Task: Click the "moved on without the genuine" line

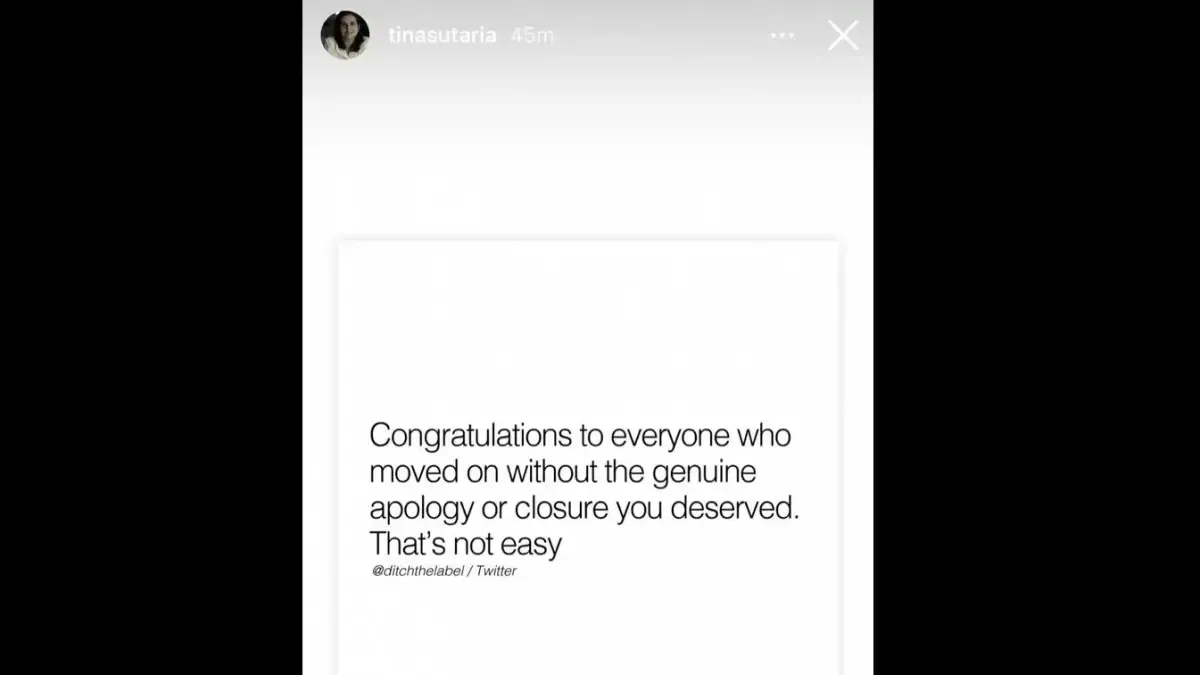Action: point(563,472)
